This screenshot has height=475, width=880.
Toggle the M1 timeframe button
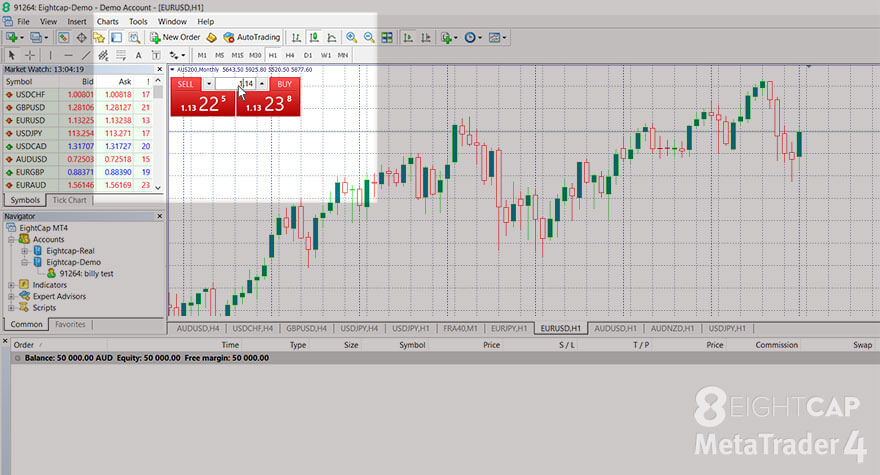202,55
